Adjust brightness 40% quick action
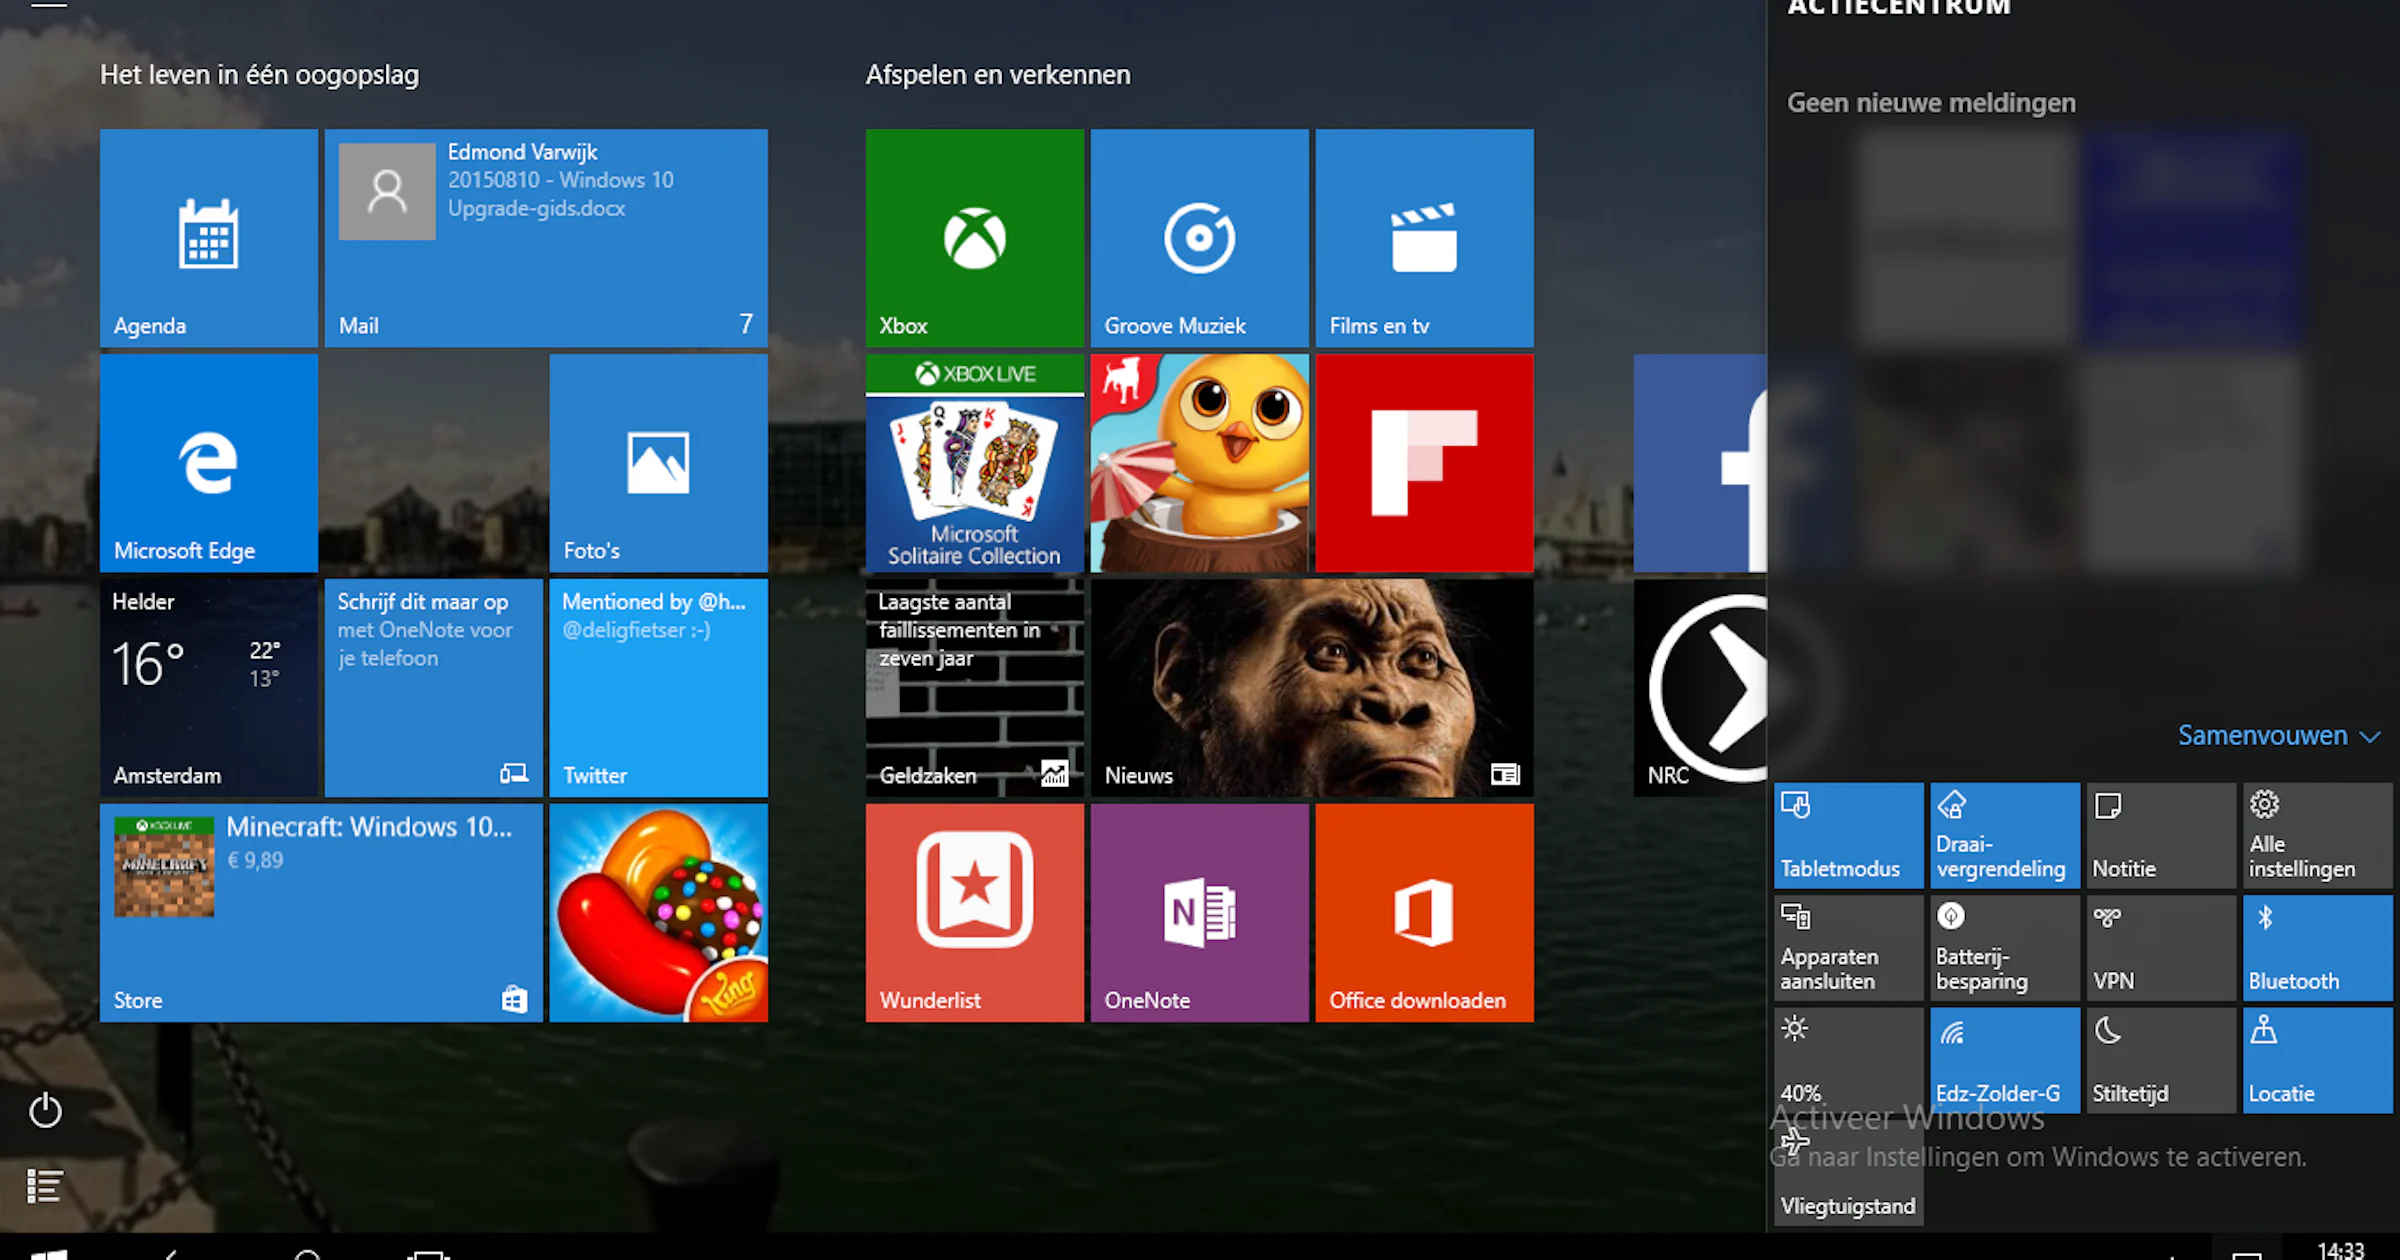2400x1260 pixels. (x=1849, y=1060)
